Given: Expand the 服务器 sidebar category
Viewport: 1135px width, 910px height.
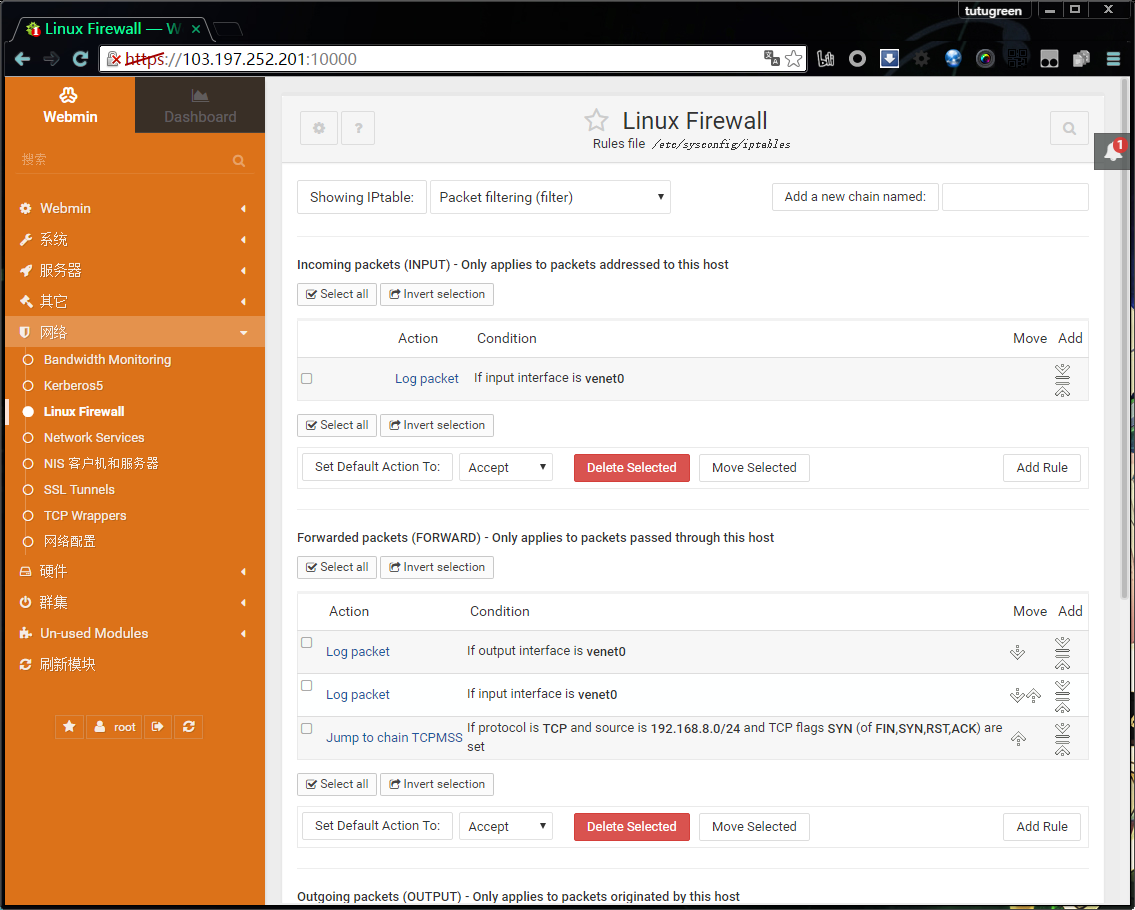Looking at the screenshot, I should coord(134,271).
